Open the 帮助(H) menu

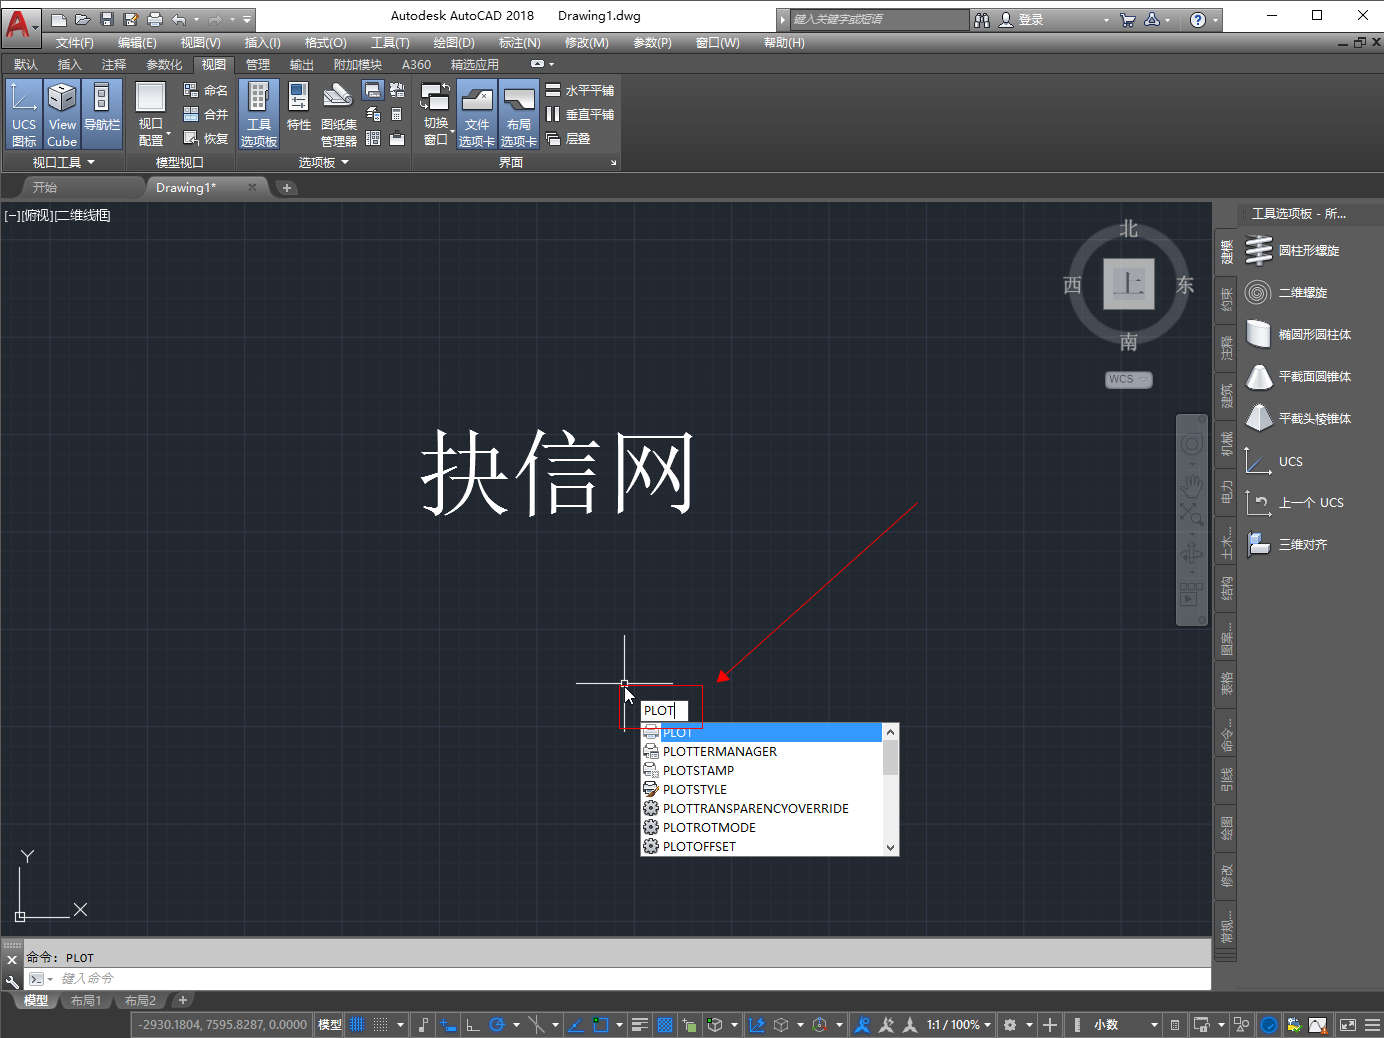pyautogui.click(x=784, y=43)
